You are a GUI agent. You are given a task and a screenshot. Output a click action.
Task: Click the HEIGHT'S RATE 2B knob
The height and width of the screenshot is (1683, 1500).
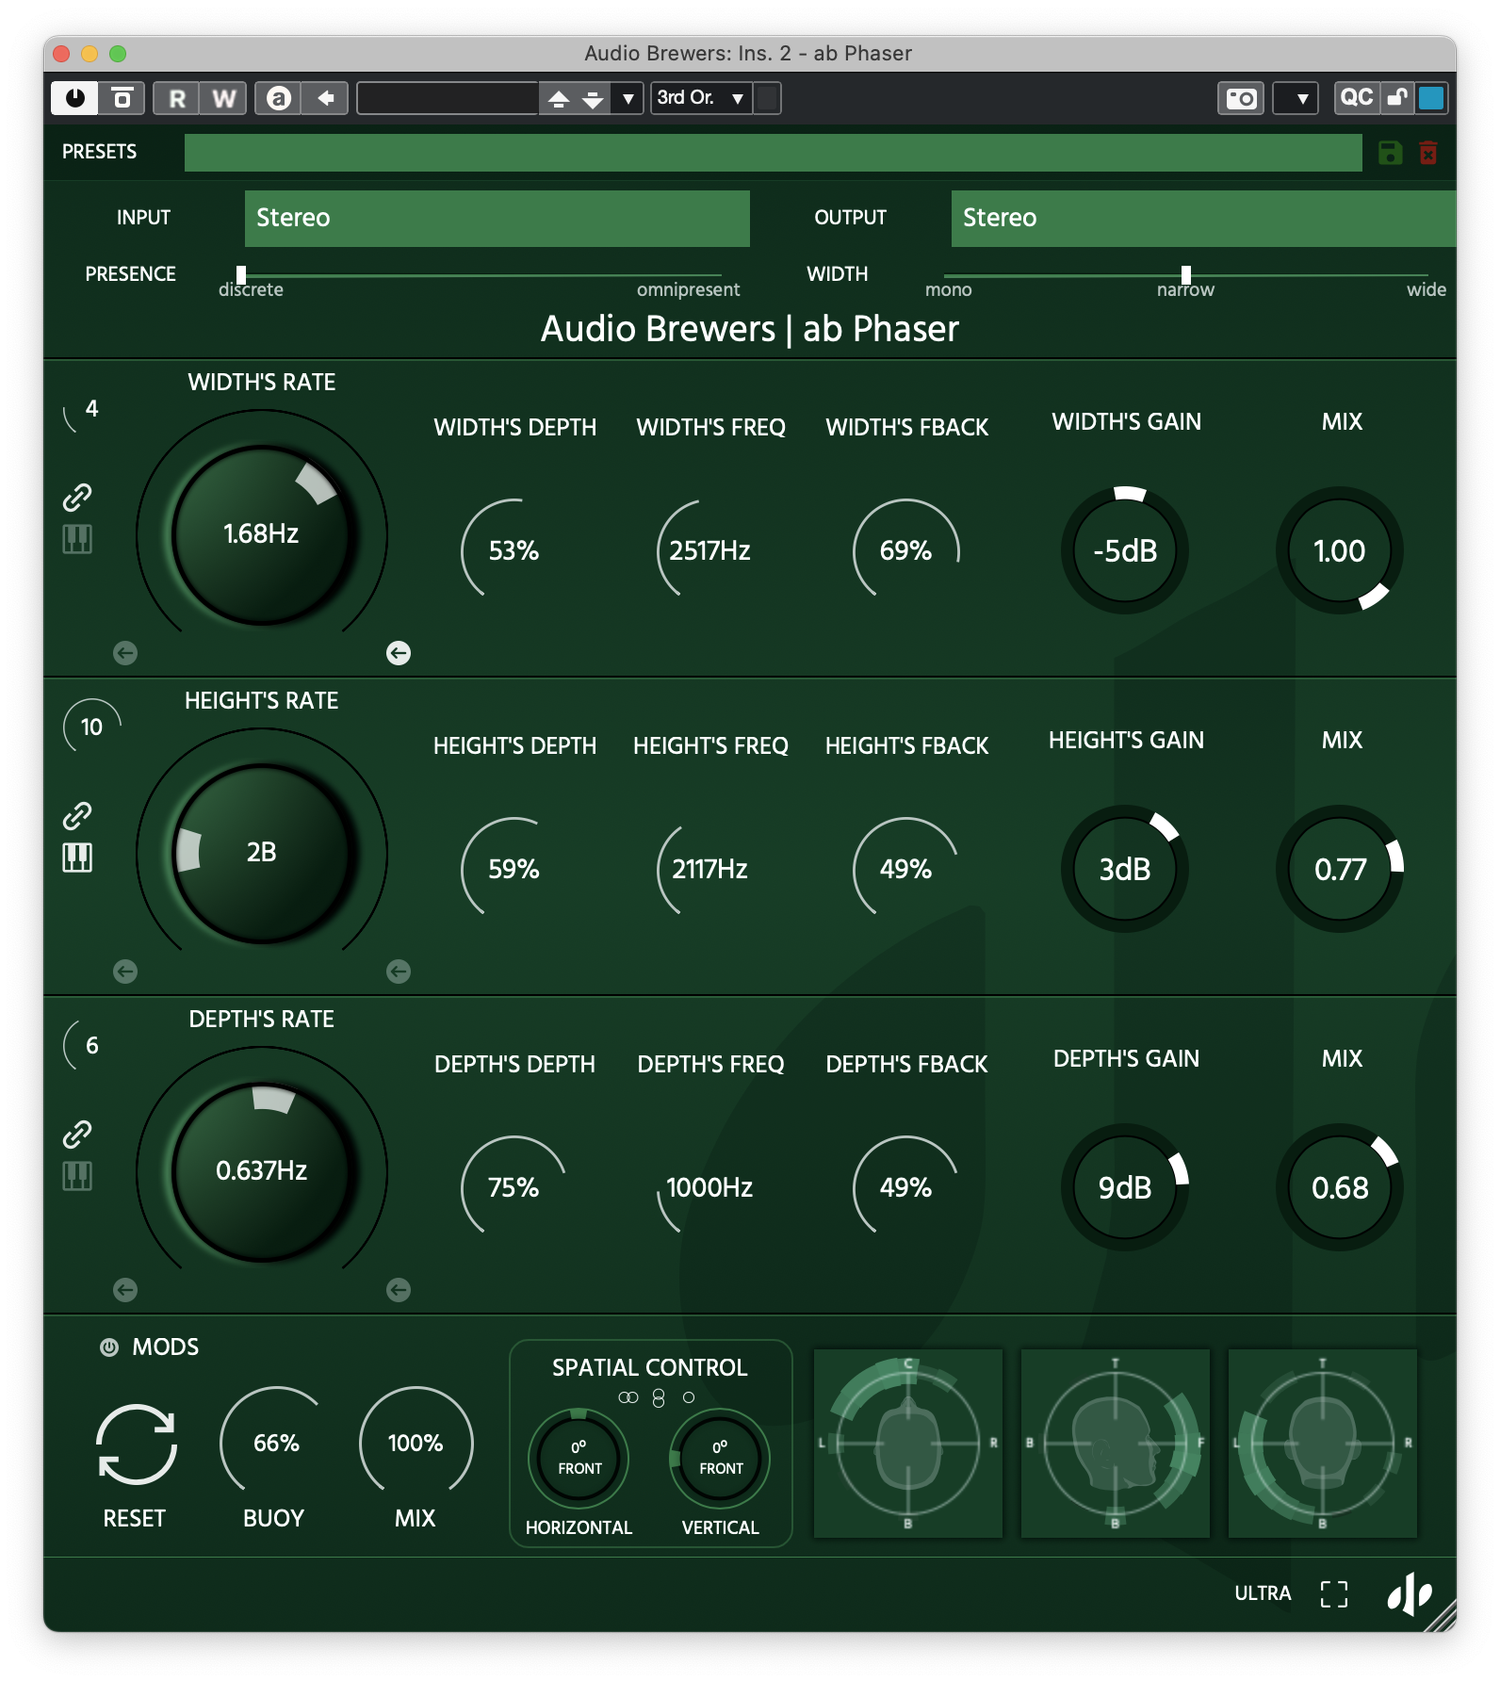coord(262,852)
